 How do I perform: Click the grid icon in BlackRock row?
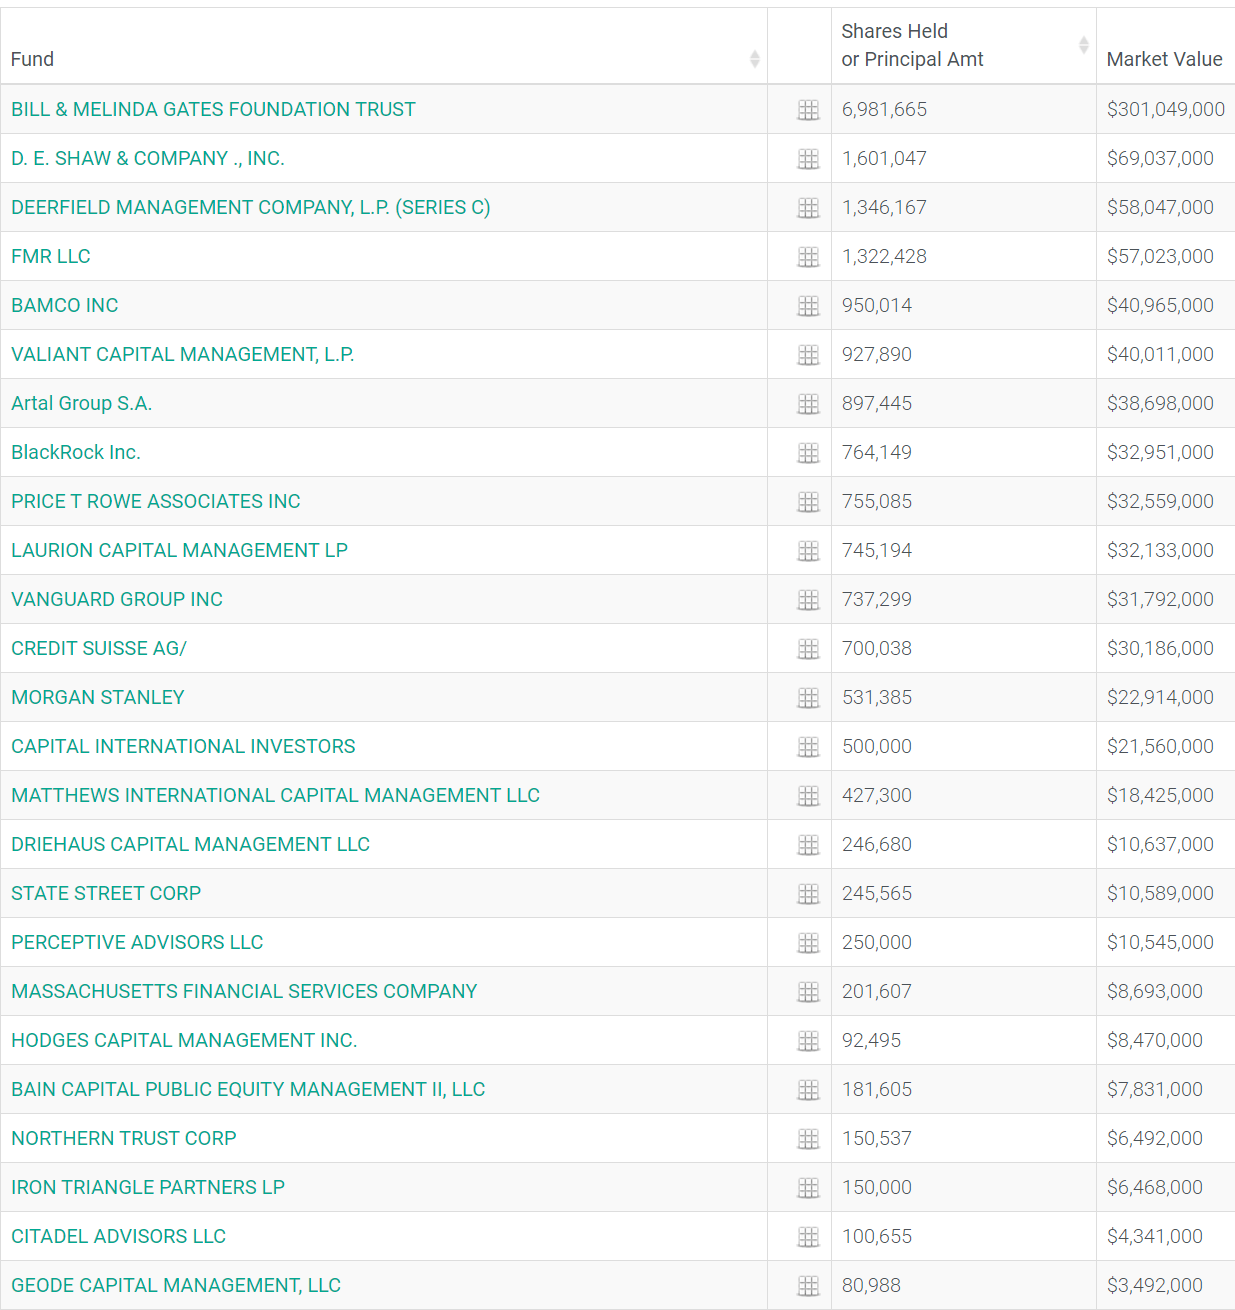(x=808, y=453)
